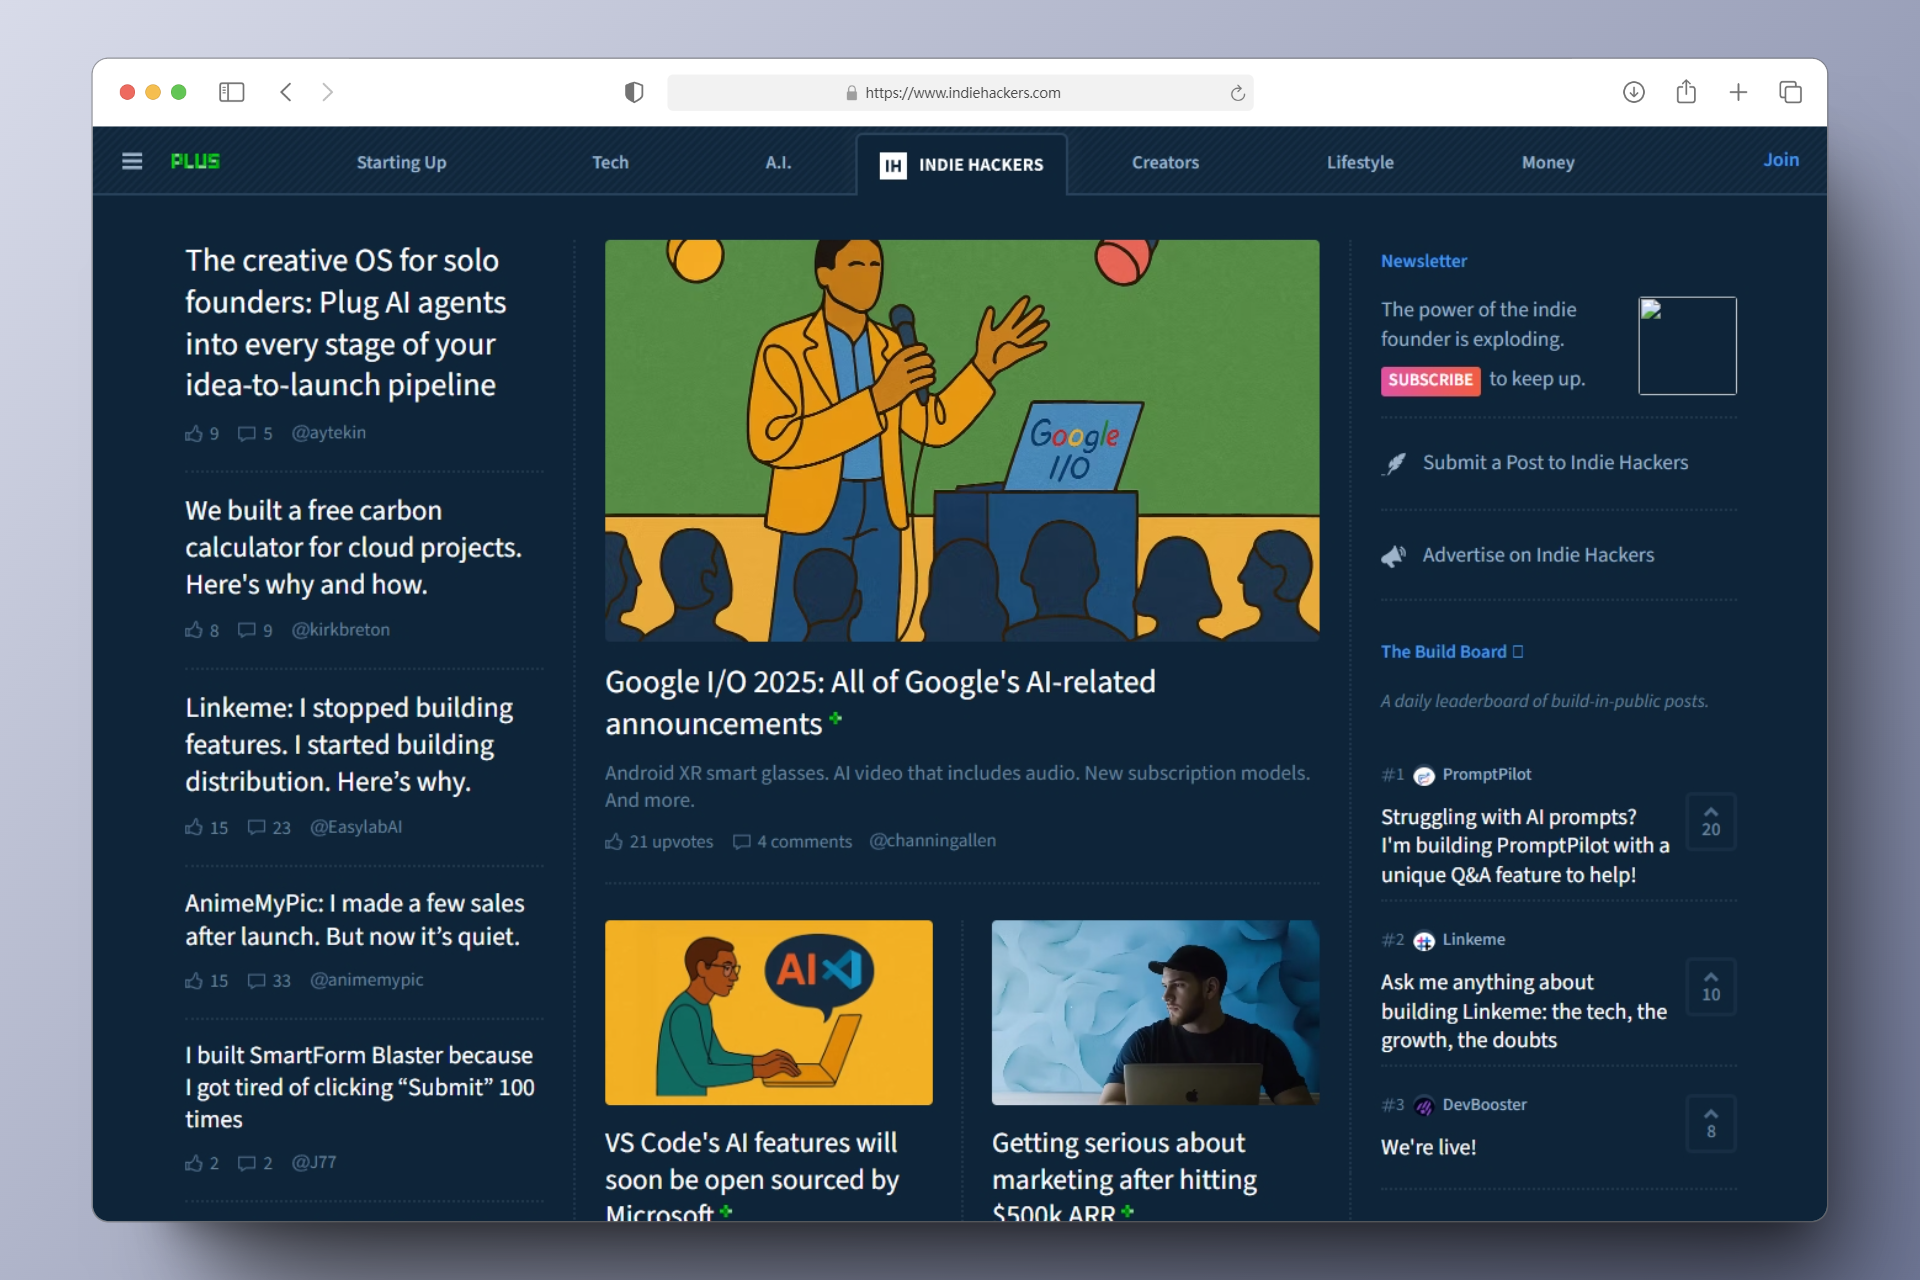Reload the page with the refresh icon
Screen dimensions: 1920x1280
point(1237,93)
